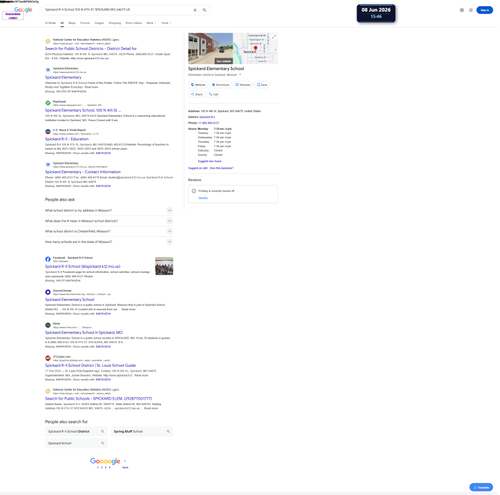Open Details link in the Reviews box

[x=203, y=198]
